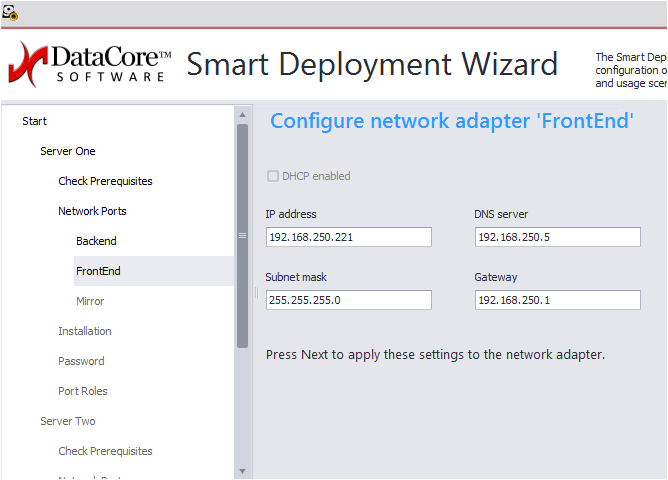This screenshot has width=668, height=480.
Task: Select the Start step in the tree
Action: (35, 121)
